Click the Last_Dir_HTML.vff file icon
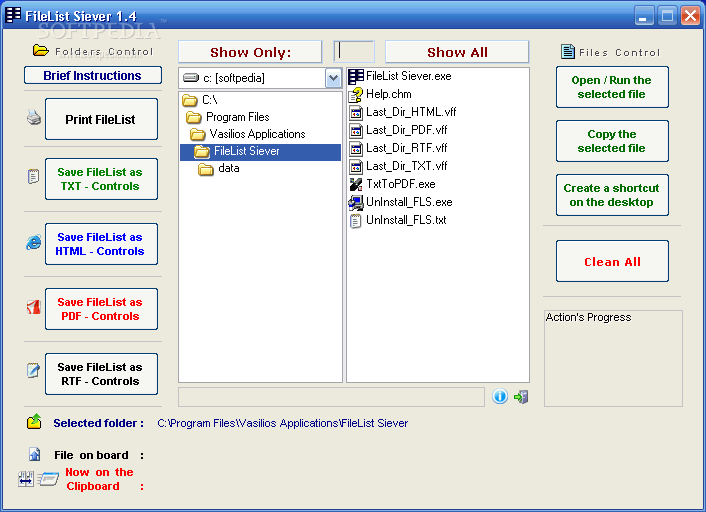Screen dimensions: 706x512 [x=356, y=112]
